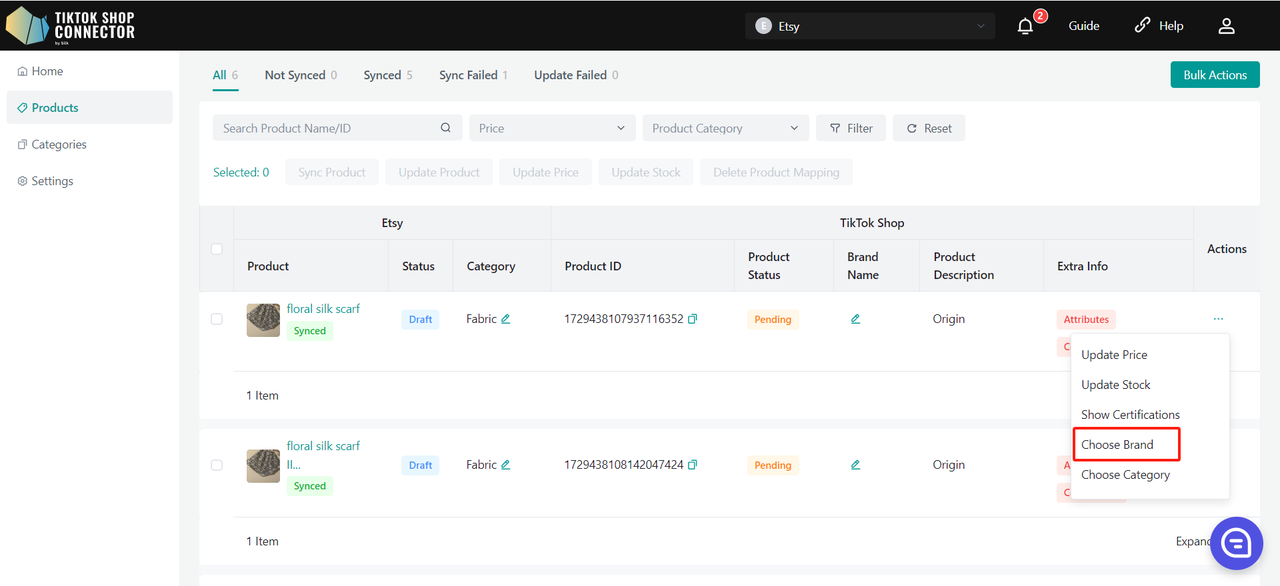The image size is (1280, 586).
Task: Click Delete Product Mapping button
Action: tap(776, 172)
